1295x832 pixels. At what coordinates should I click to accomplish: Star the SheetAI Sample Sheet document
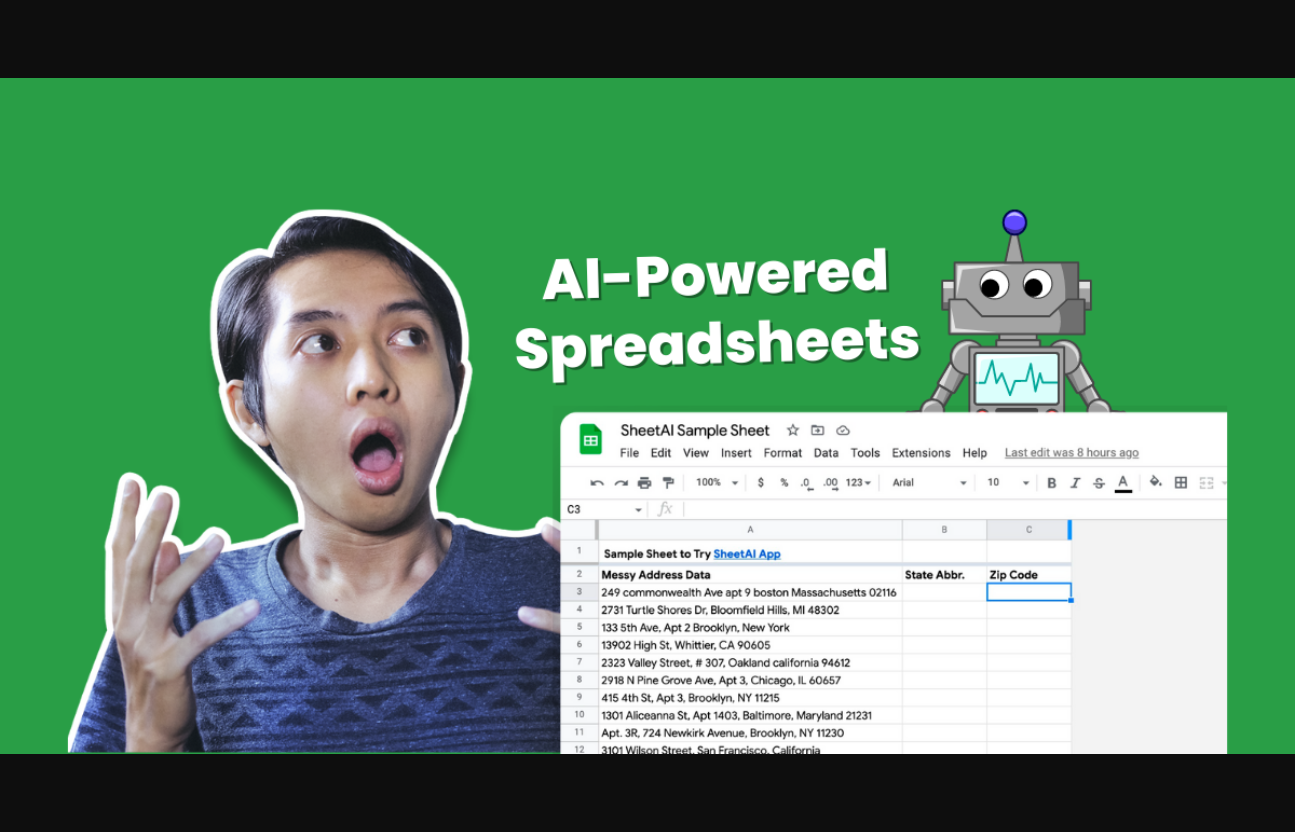tap(793, 430)
